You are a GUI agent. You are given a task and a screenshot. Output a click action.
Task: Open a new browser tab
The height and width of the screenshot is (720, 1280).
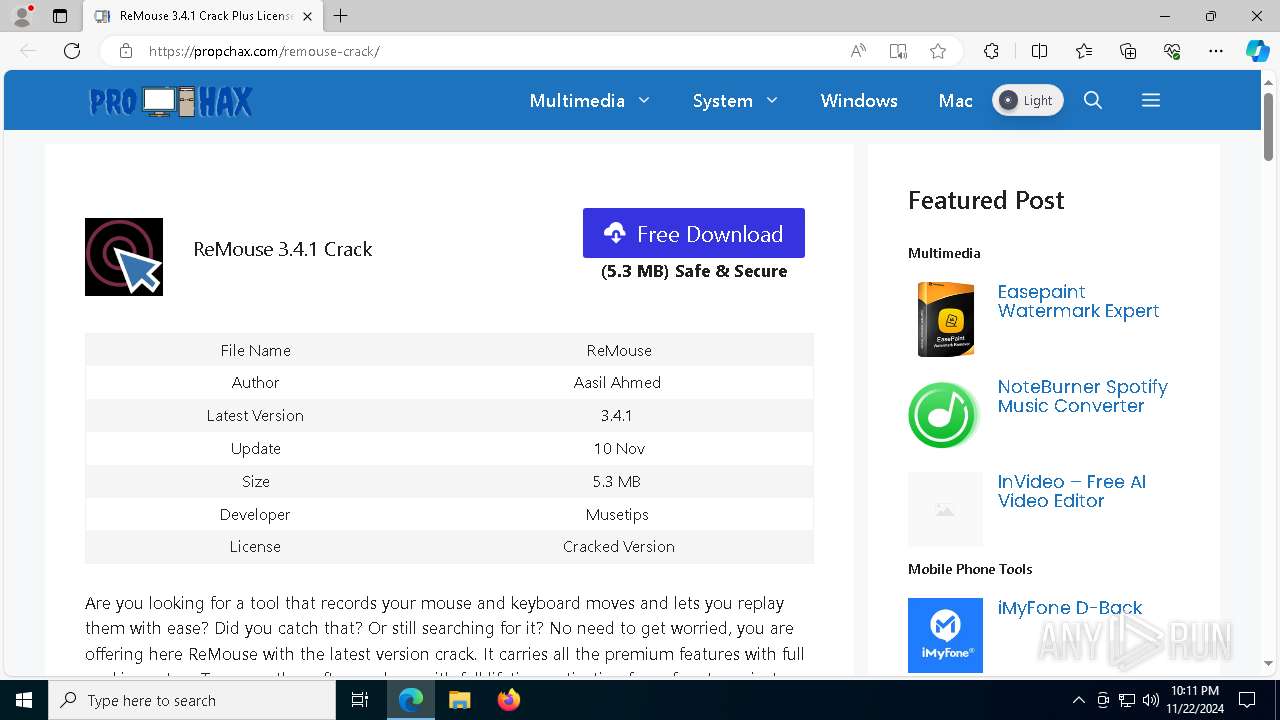click(x=341, y=16)
